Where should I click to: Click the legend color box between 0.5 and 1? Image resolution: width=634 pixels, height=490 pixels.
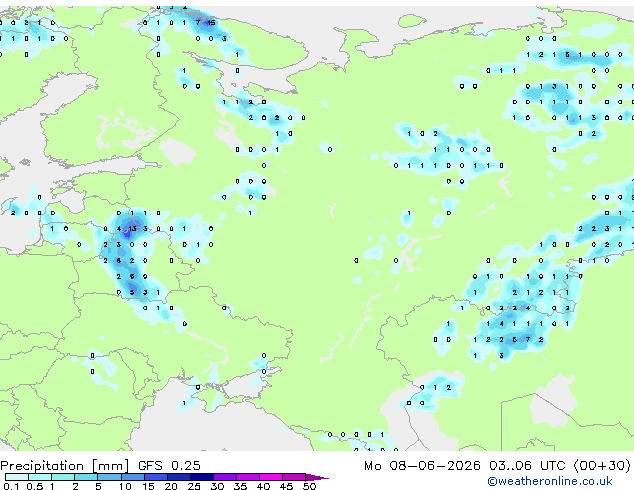pyautogui.click(x=40, y=477)
